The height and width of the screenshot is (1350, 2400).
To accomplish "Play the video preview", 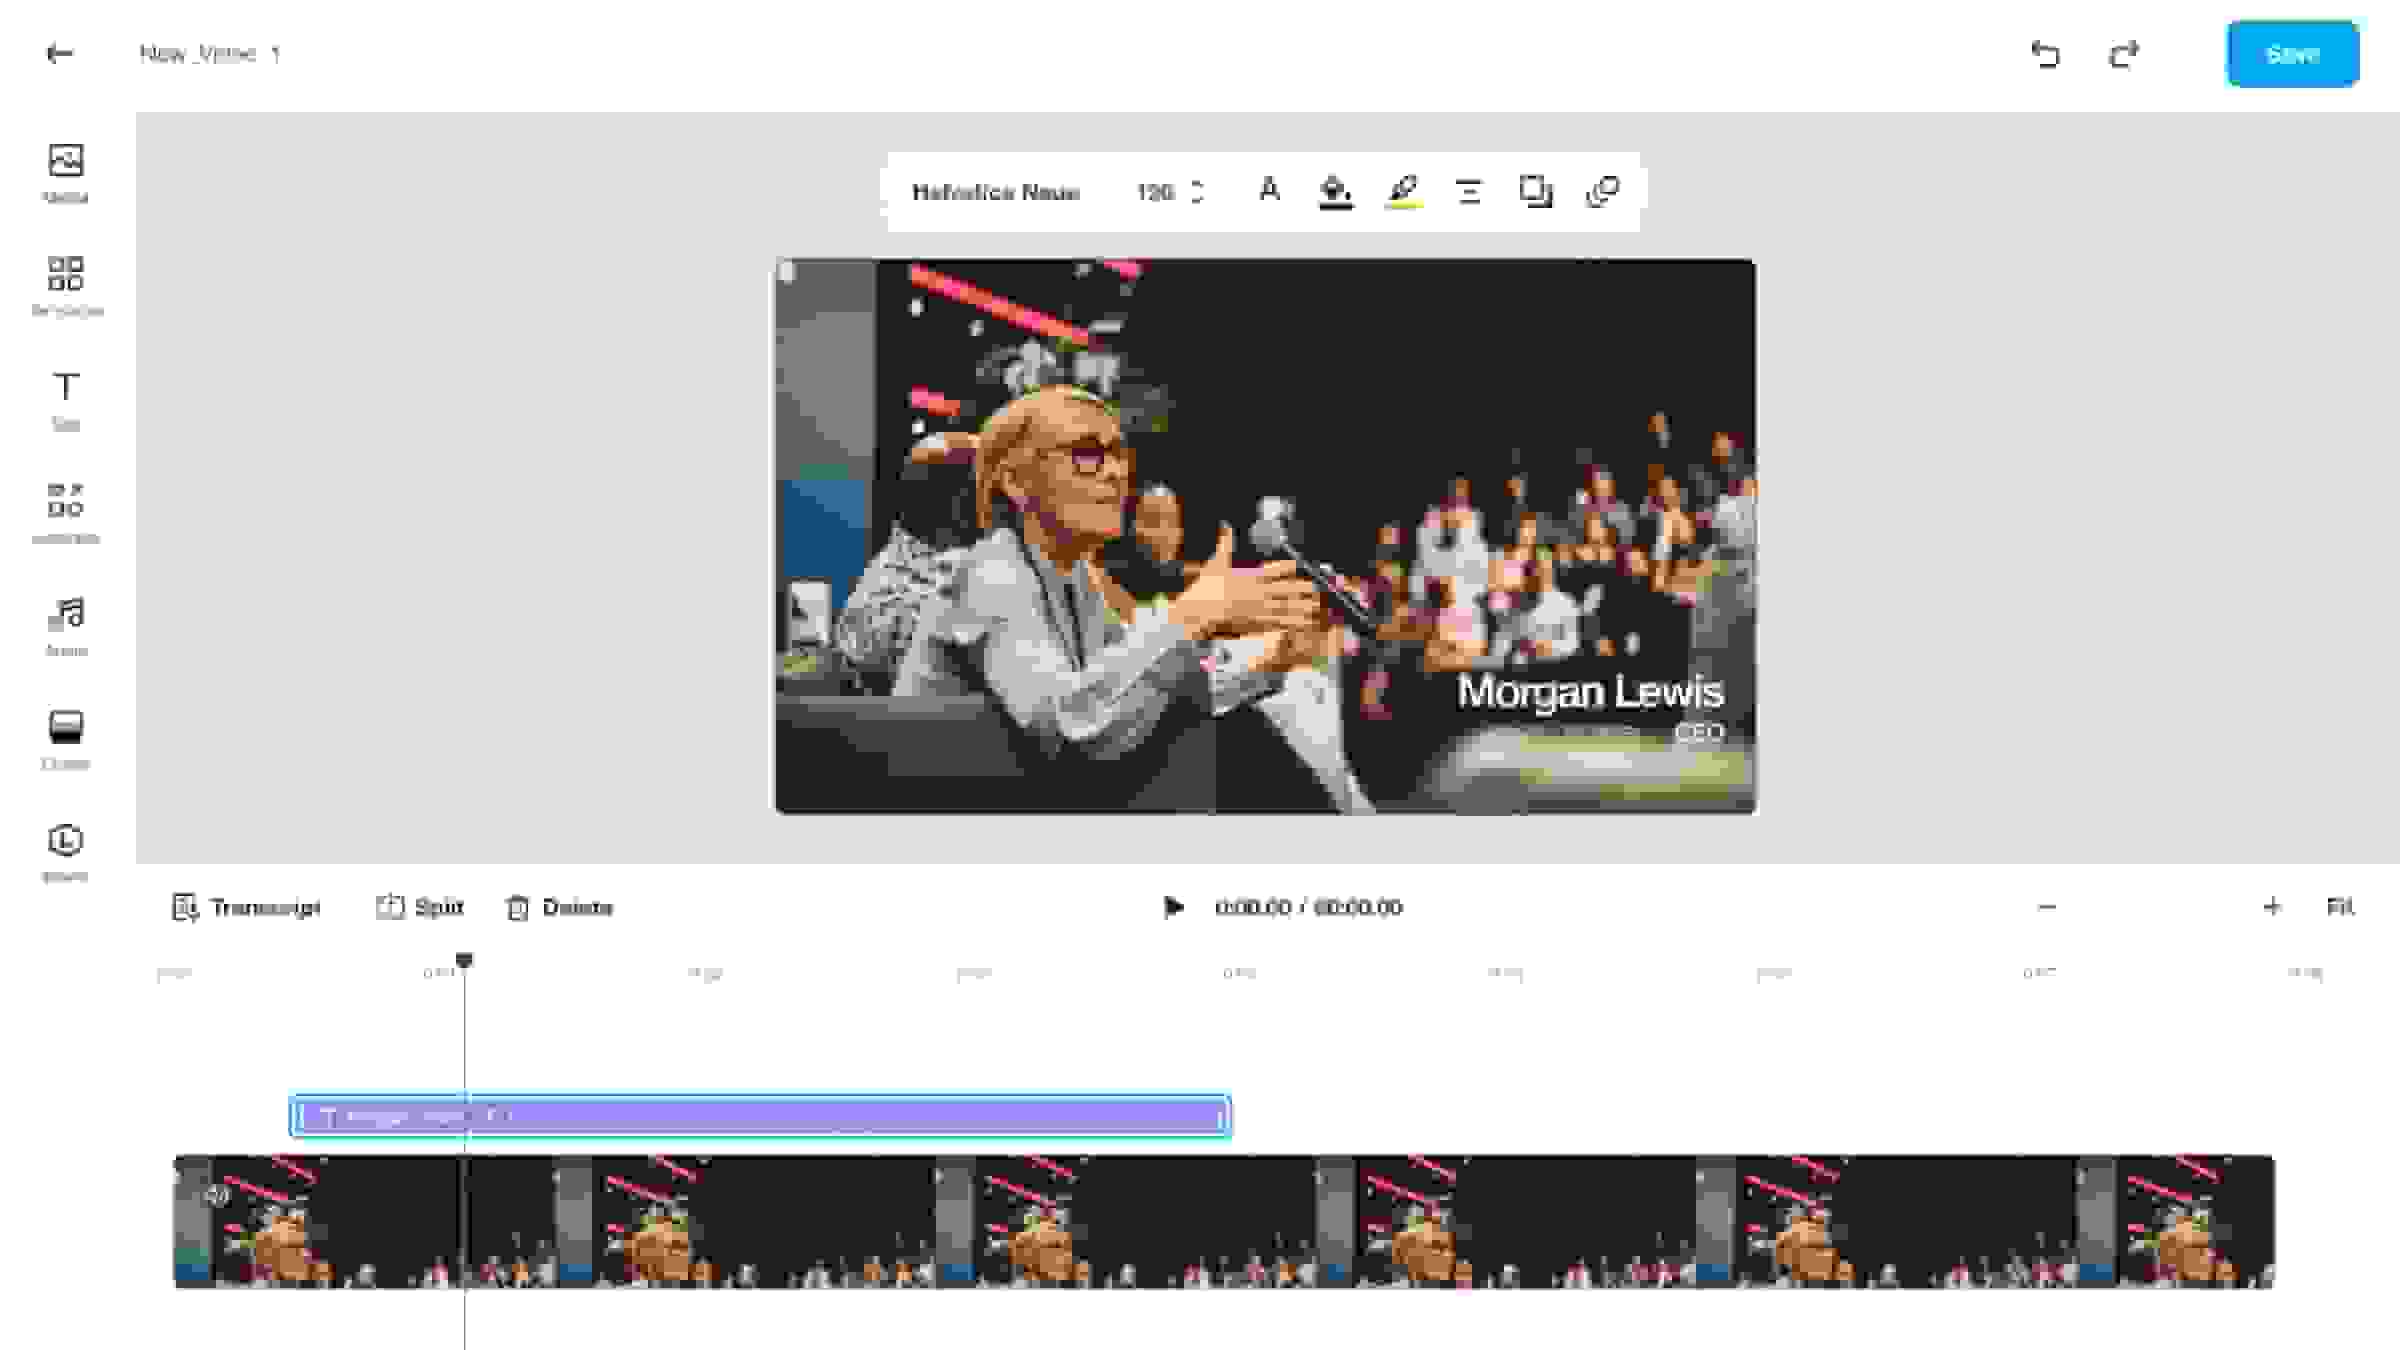I will point(1173,907).
